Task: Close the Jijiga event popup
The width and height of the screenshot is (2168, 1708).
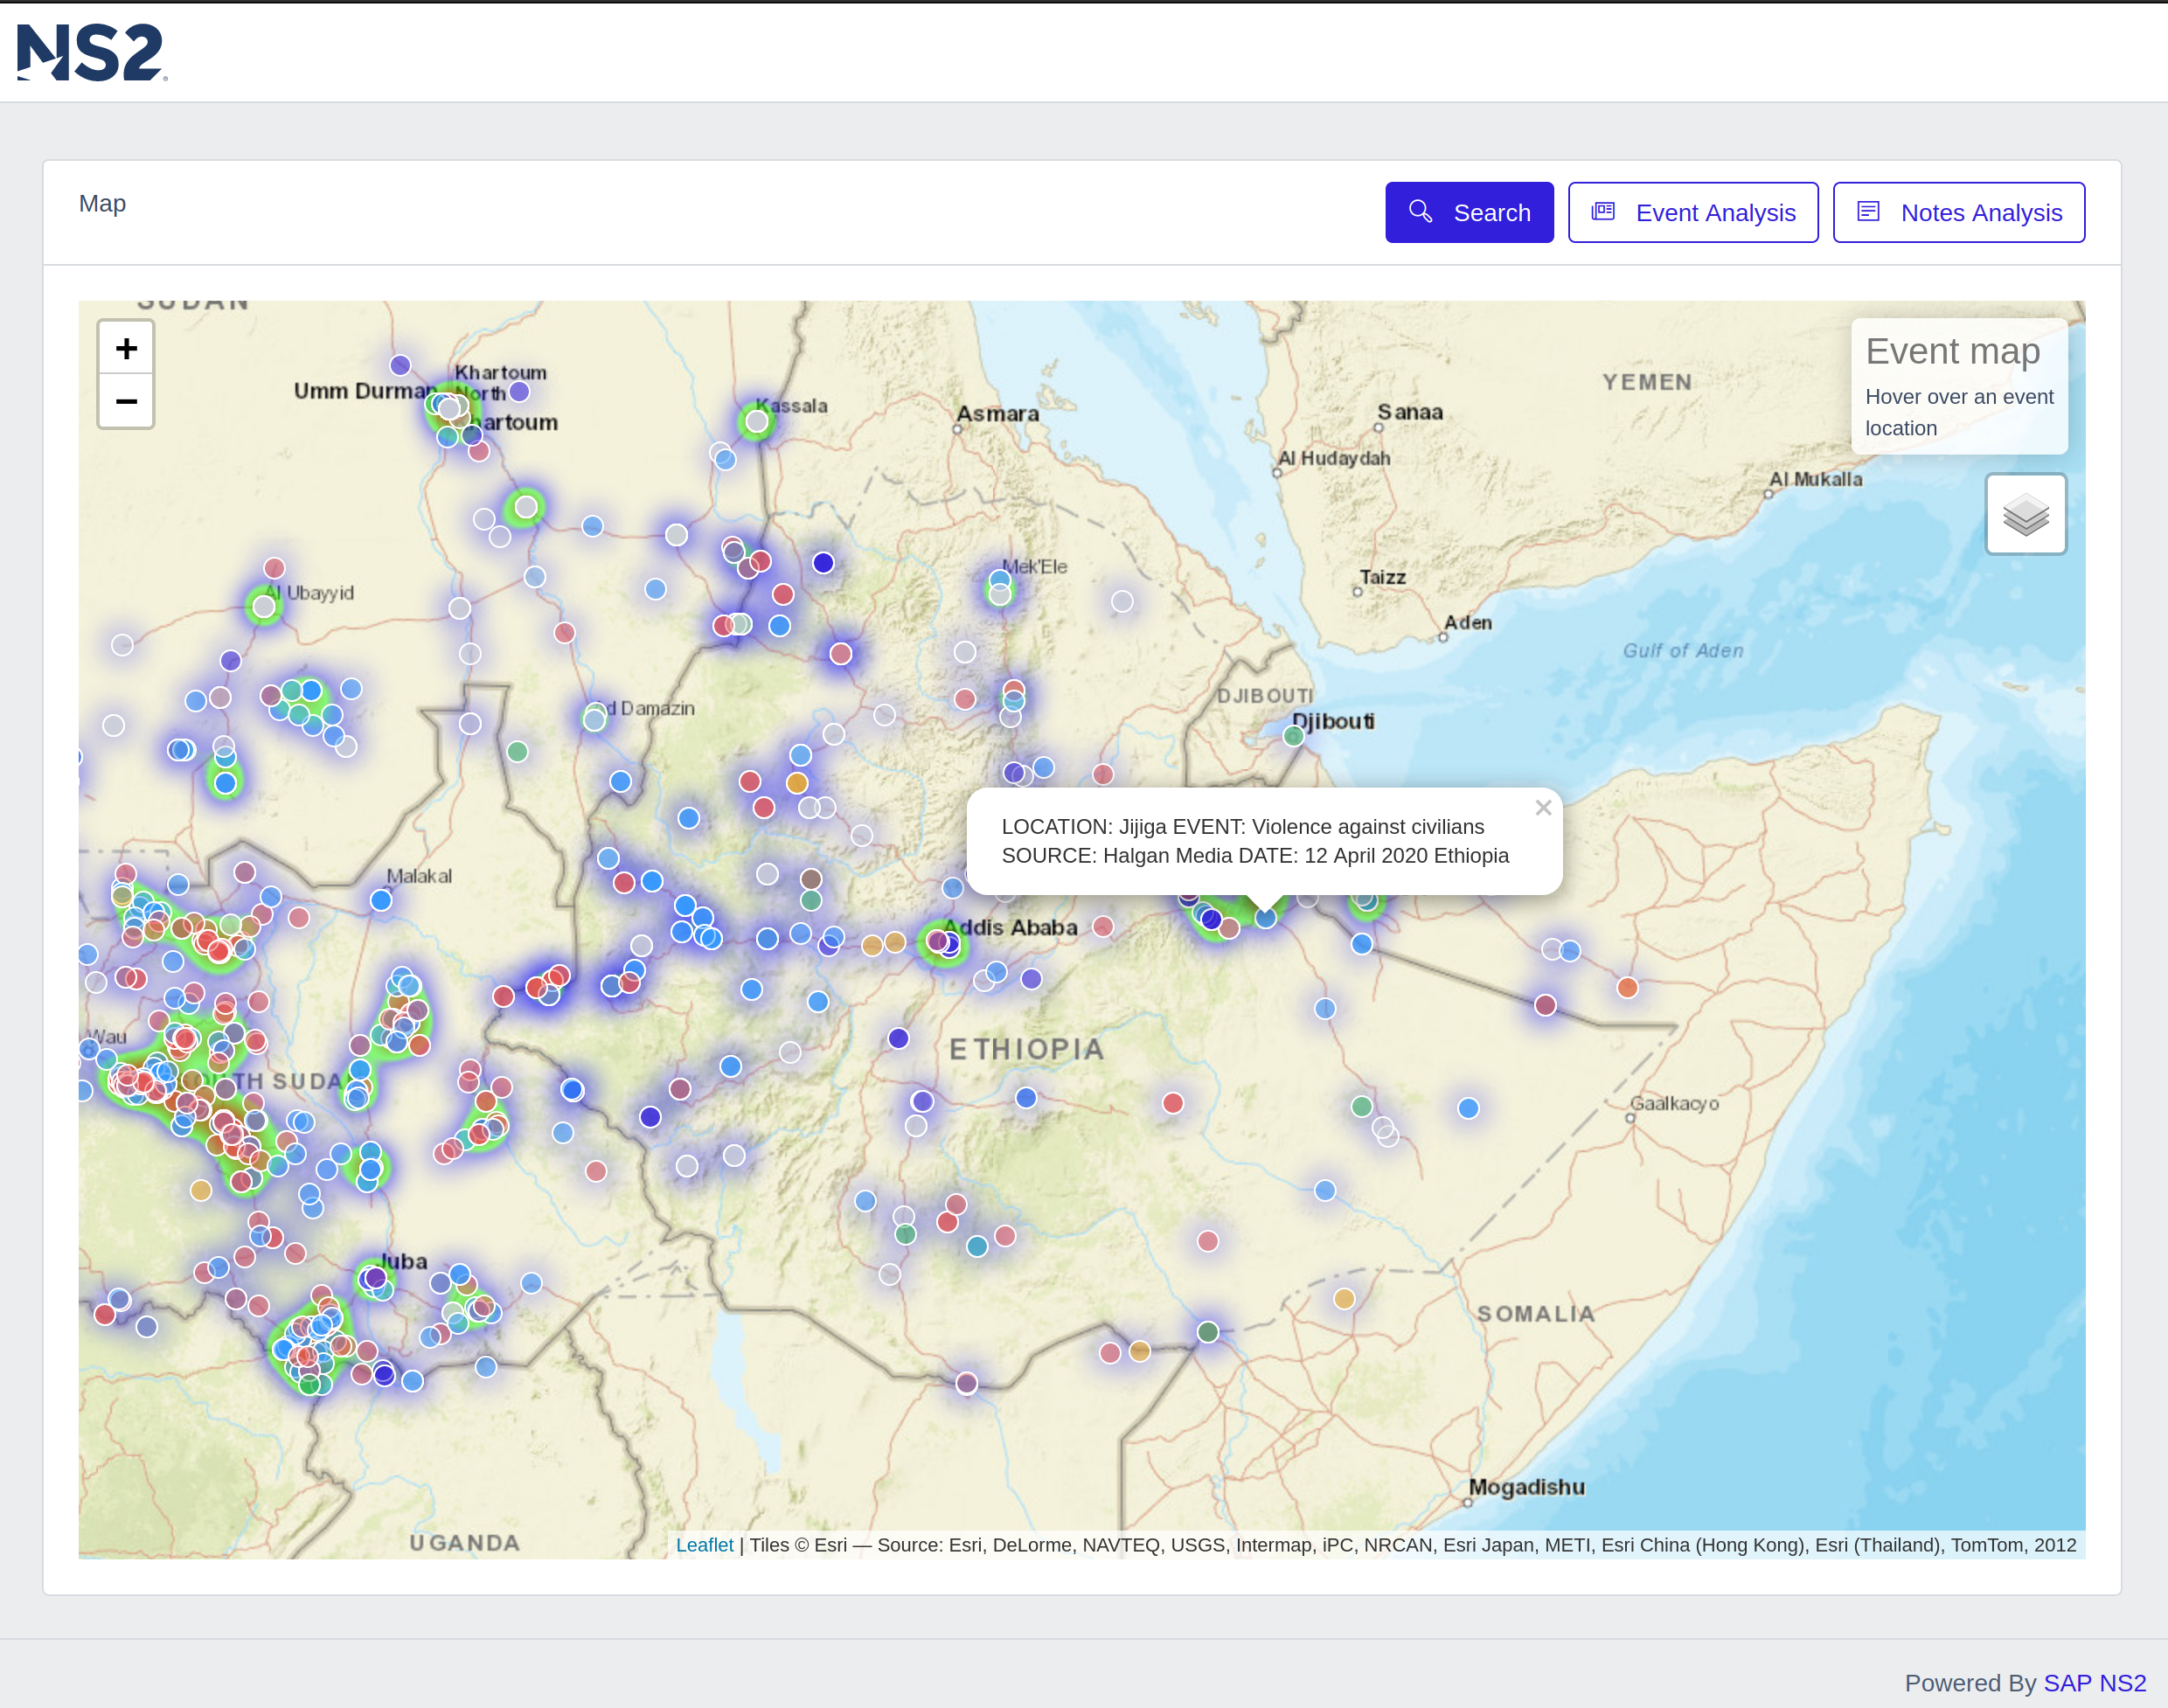Action: pos(1543,808)
